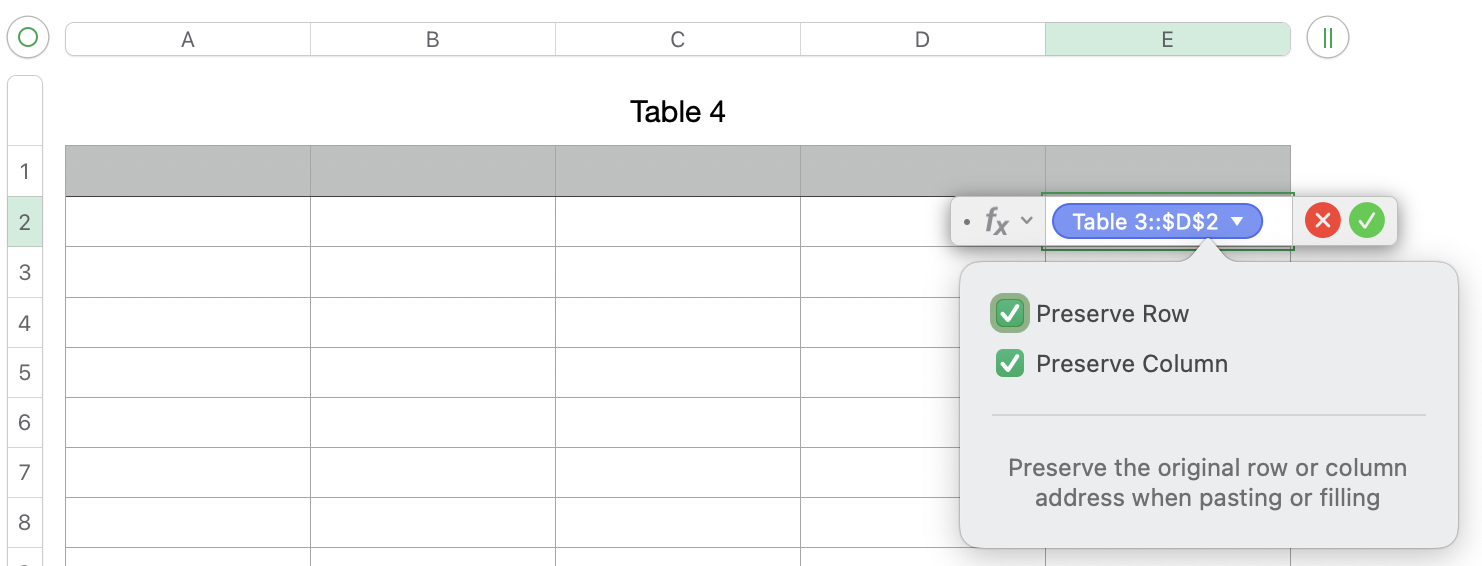The image size is (1482, 566).
Task: Select column D header
Action: pyautogui.click(x=922, y=40)
